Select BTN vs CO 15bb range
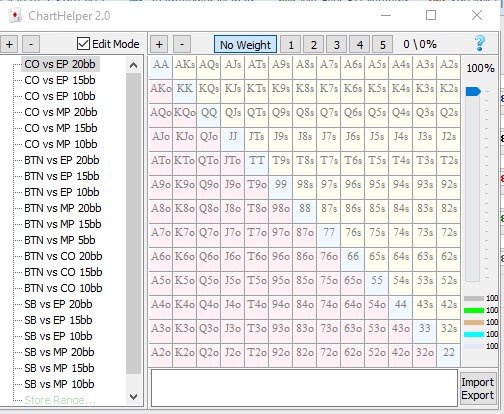The image size is (504, 414). [63, 272]
